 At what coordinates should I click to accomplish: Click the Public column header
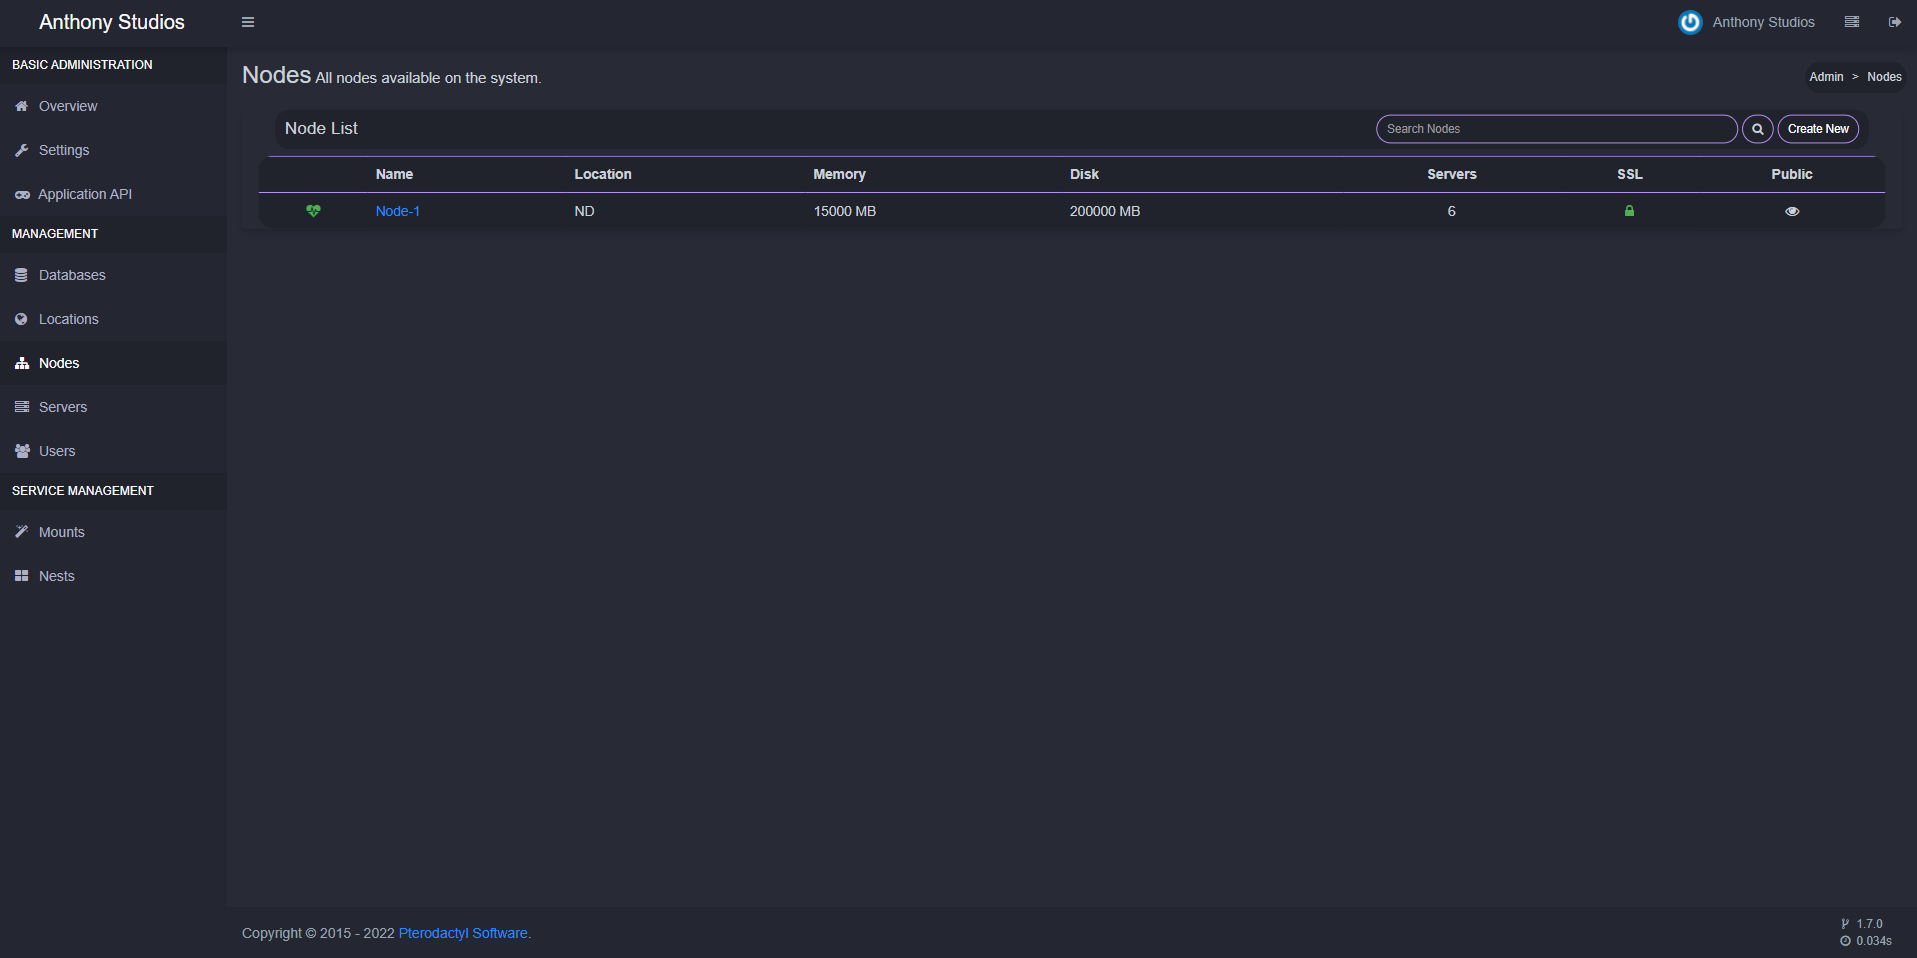coord(1791,174)
